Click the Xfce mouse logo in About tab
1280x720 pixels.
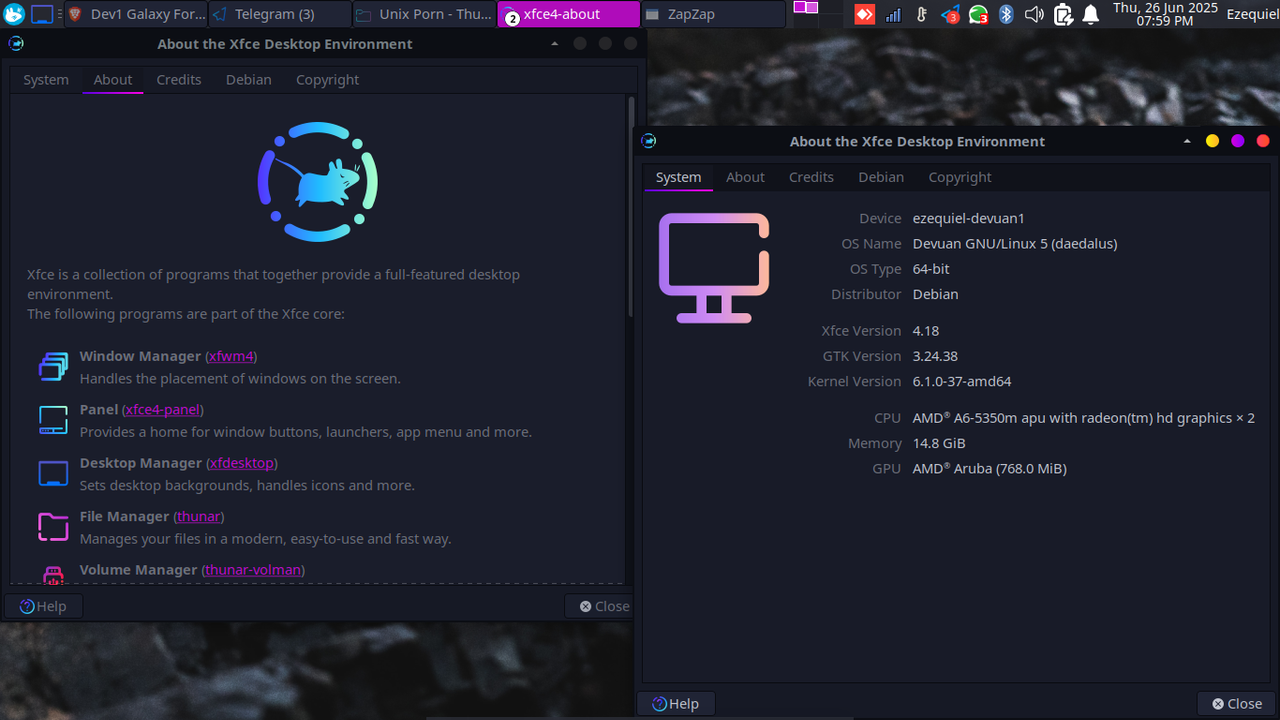[318, 182]
